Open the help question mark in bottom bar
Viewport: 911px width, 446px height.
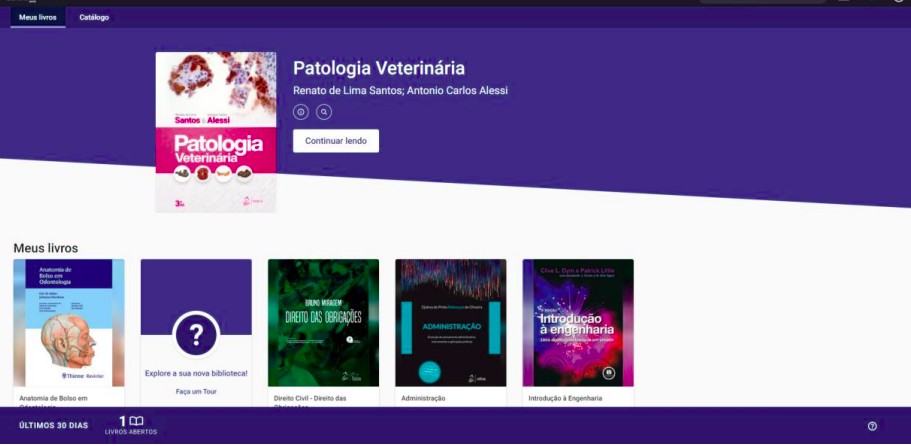pyautogui.click(x=872, y=426)
